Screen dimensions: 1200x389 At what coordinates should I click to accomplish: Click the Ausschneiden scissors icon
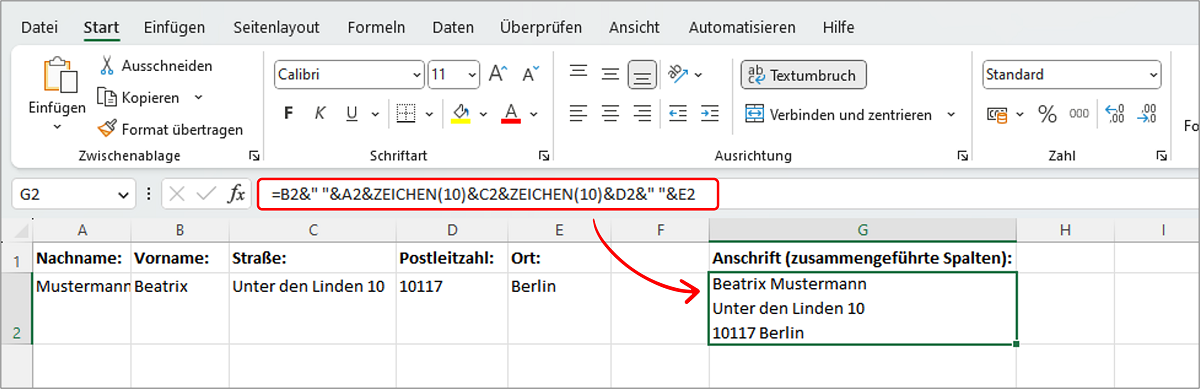(x=107, y=66)
